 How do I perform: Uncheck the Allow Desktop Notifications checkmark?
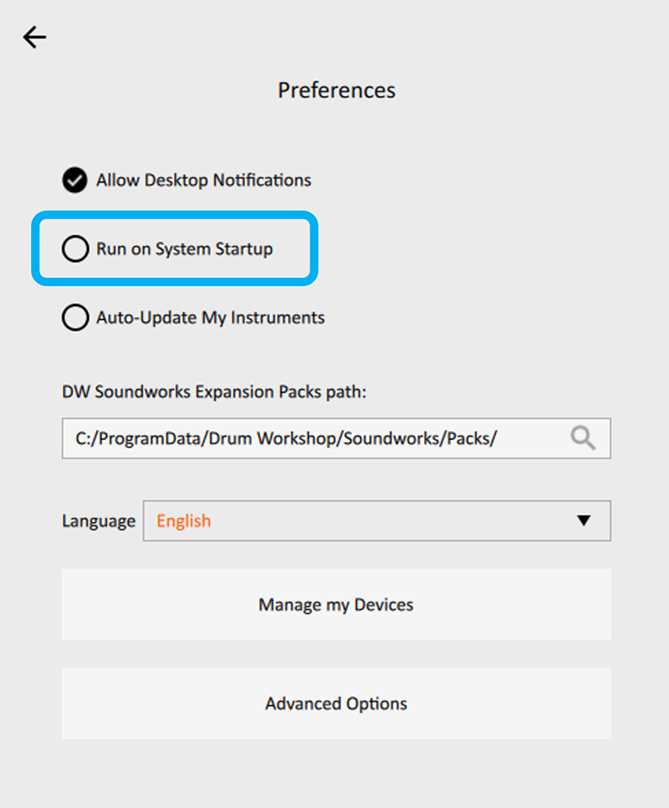(75, 180)
